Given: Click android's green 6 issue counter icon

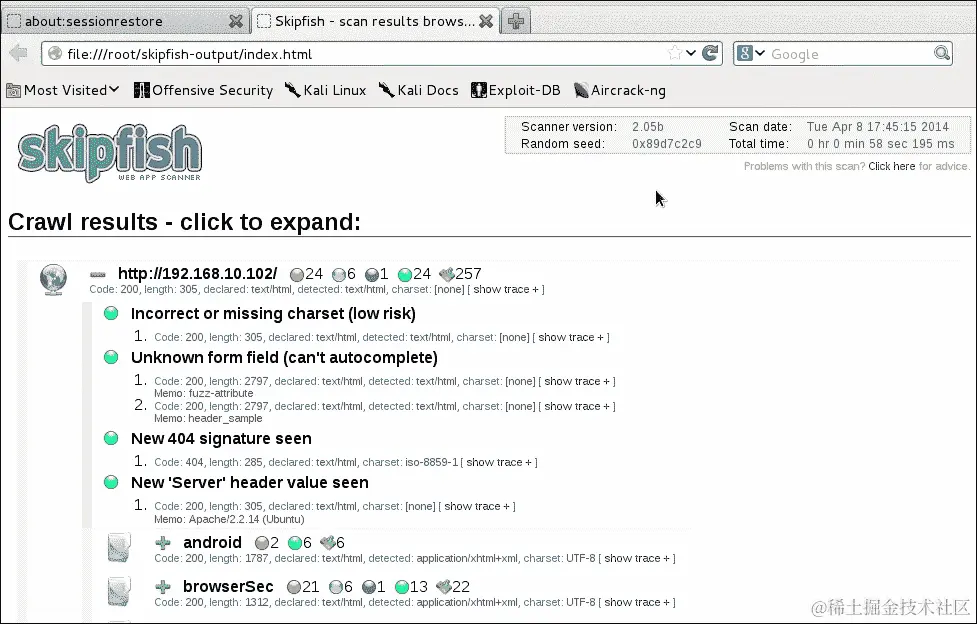Looking at the screenshot, I should click(x=295, y=544).
